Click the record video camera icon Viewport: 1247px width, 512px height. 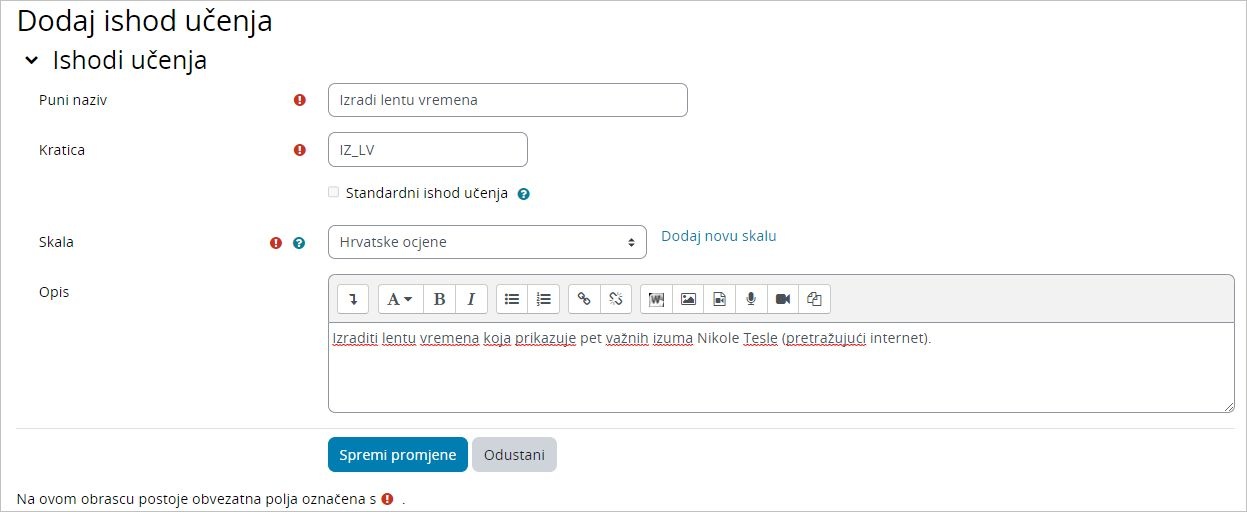click(x=782, y=299)
